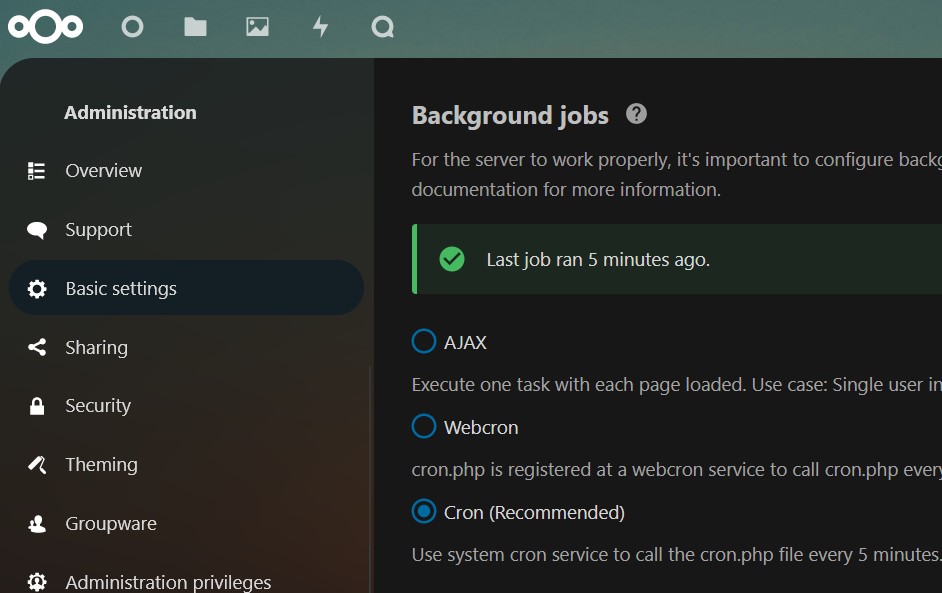Select the AJAX radio button
This screenshot has width=942, height=593.
(x=424, y=341)
